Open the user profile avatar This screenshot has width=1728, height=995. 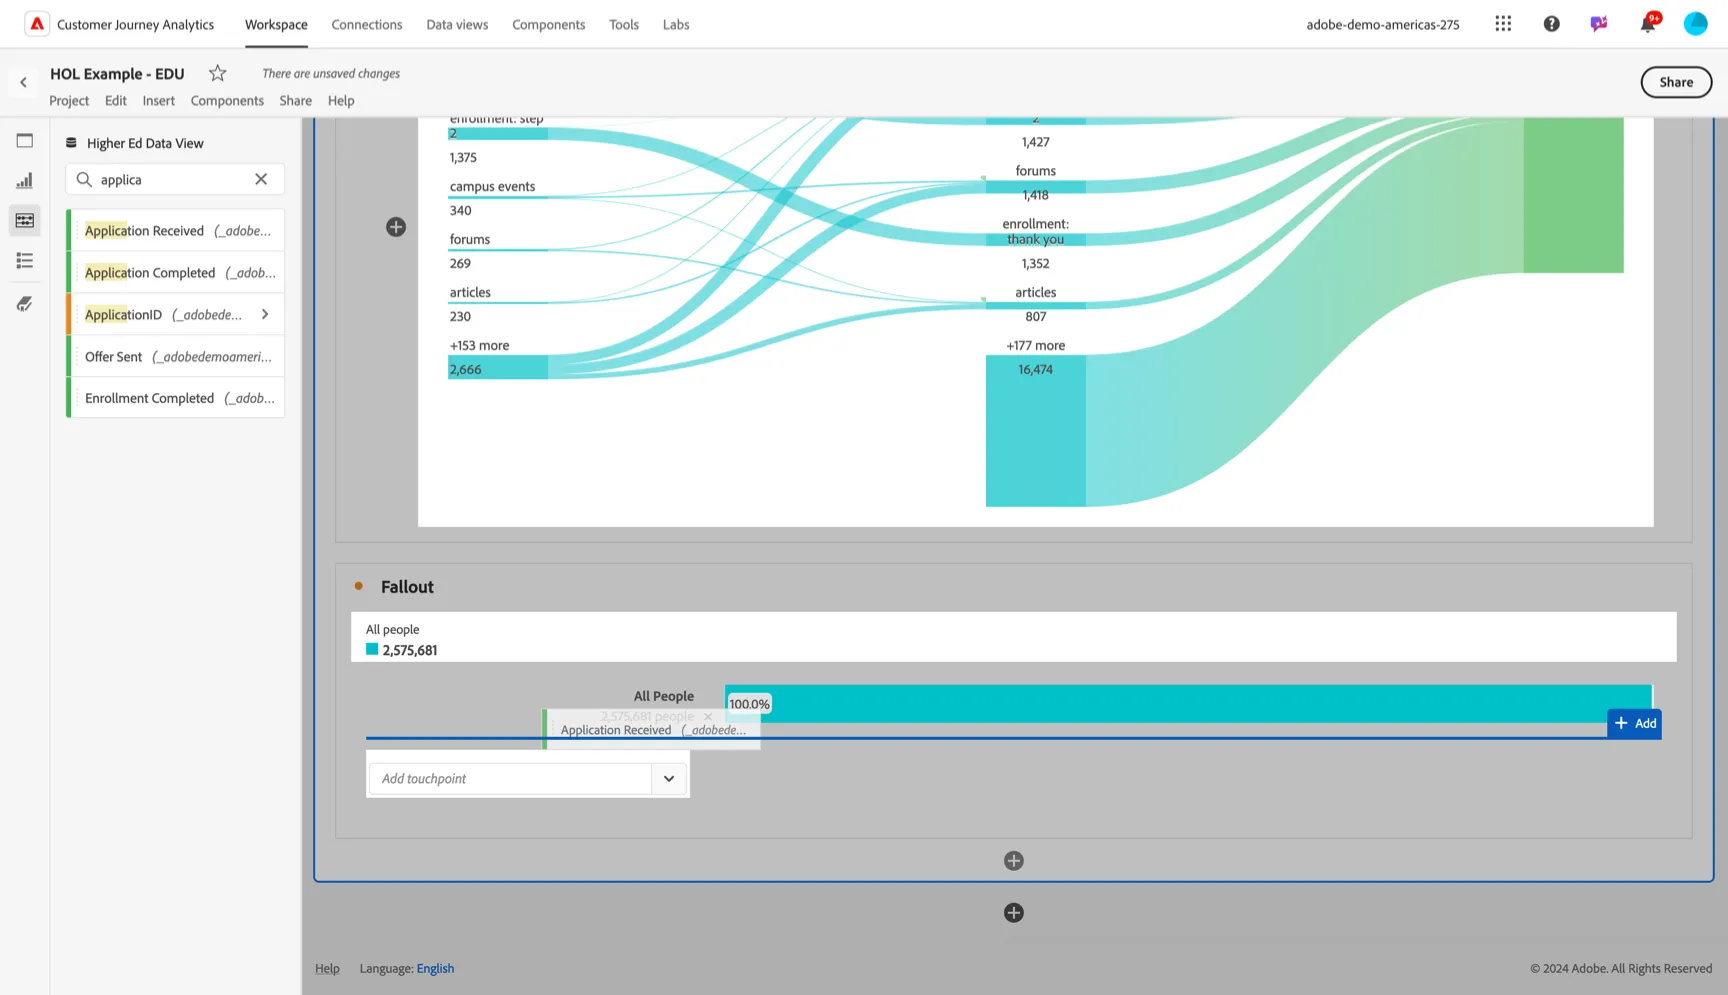tap(1695, 24)
